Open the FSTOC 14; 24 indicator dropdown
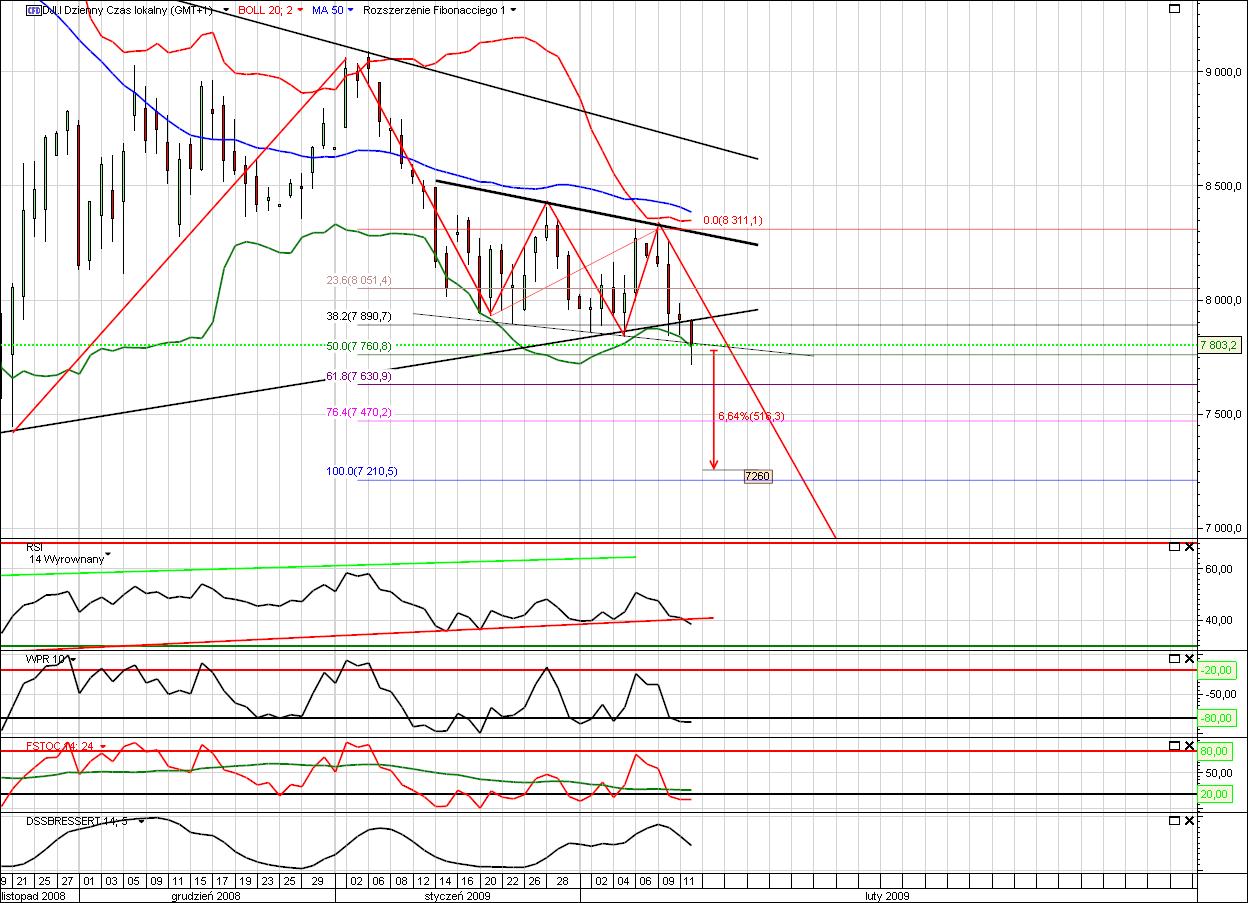Image resolution: width=1248 pixels, height=903 pixels. [x=103, y=746]
